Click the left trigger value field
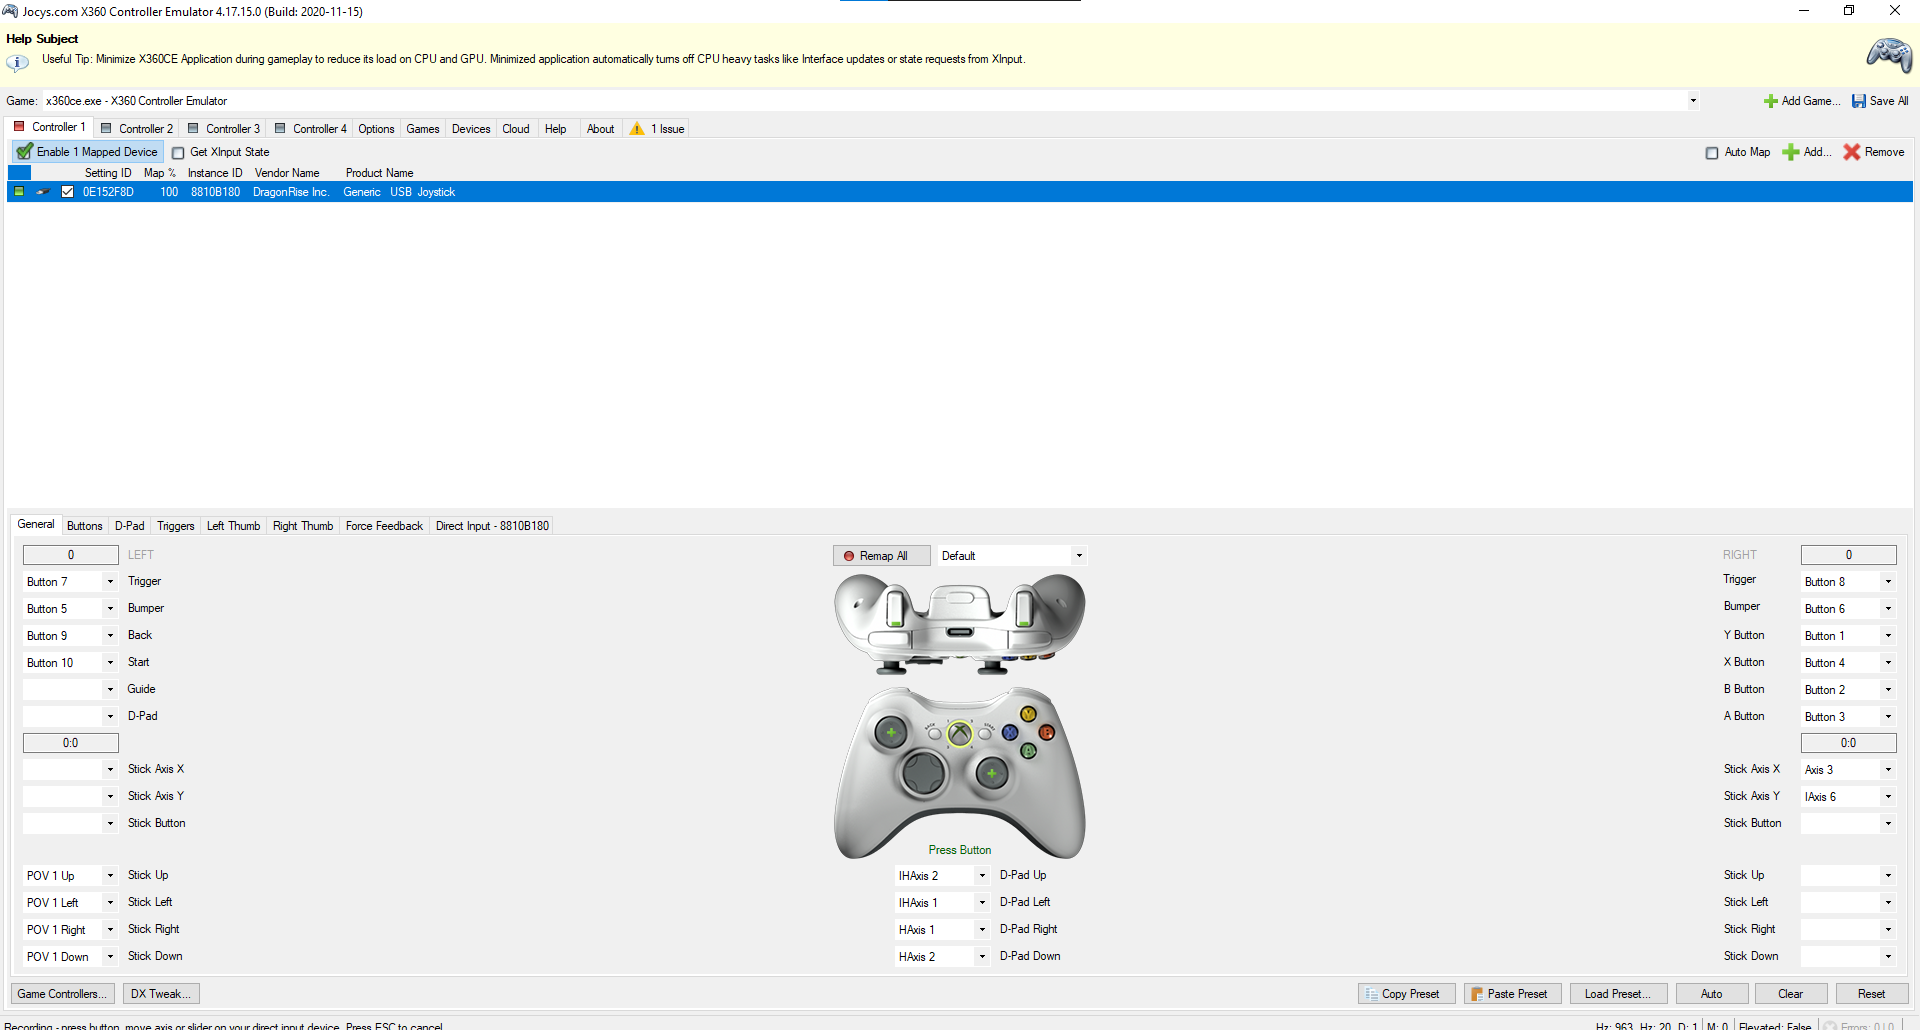The image size is (1920, 1030). 71,555
